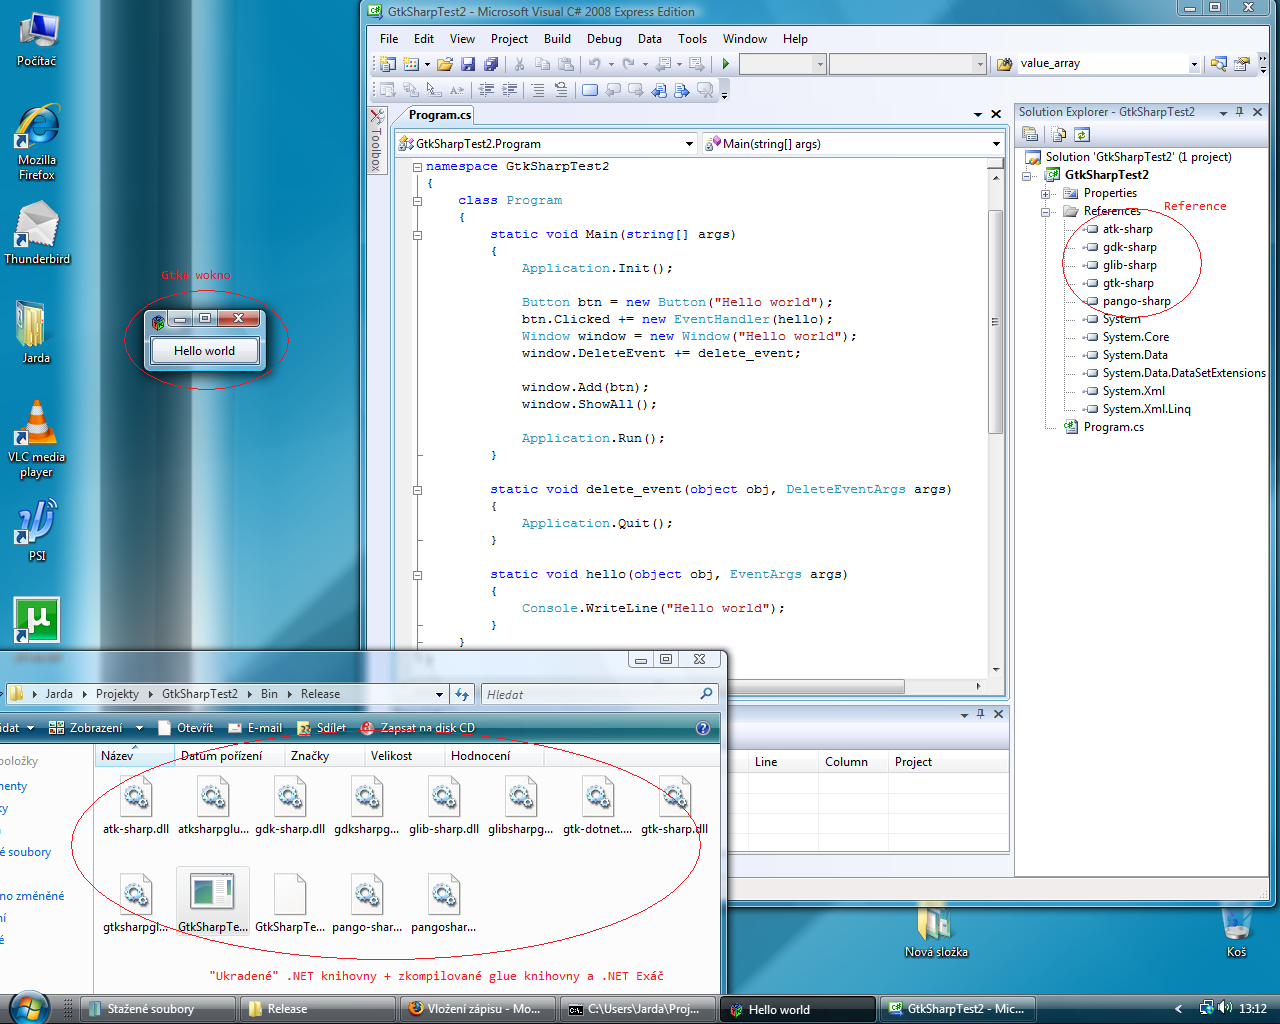Open the Debug menu
Image resolution: width=1280 pixels, height=1024 pixels.
pos(604,39)
